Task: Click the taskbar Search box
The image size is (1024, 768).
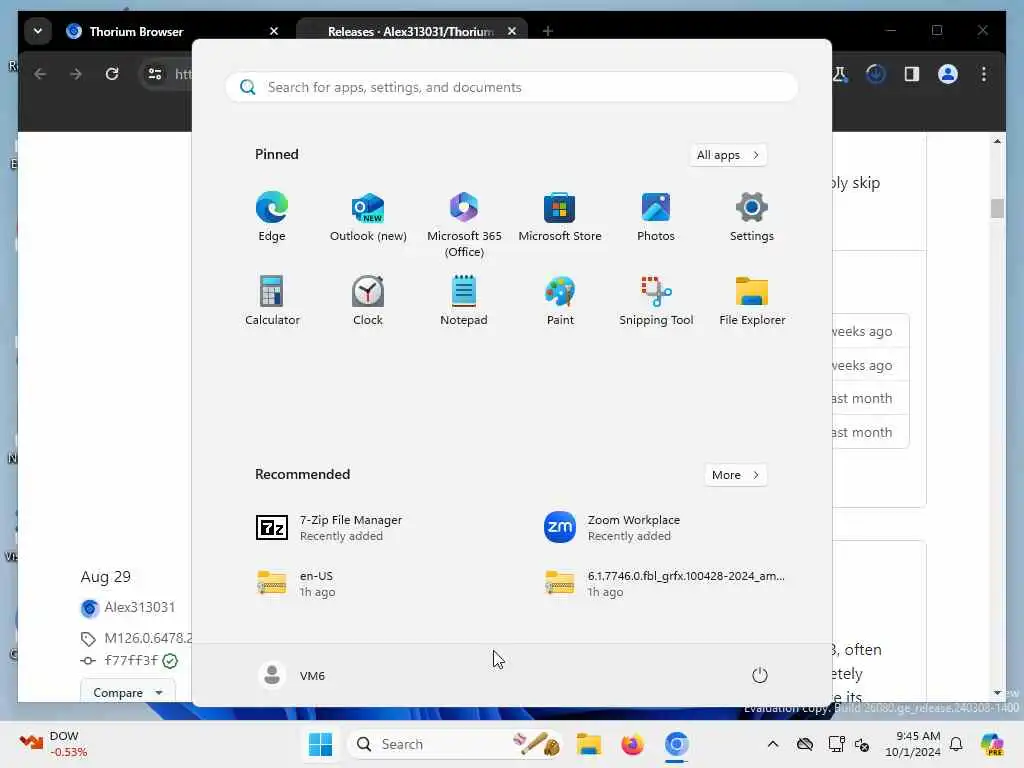Action: pos(455,744)
